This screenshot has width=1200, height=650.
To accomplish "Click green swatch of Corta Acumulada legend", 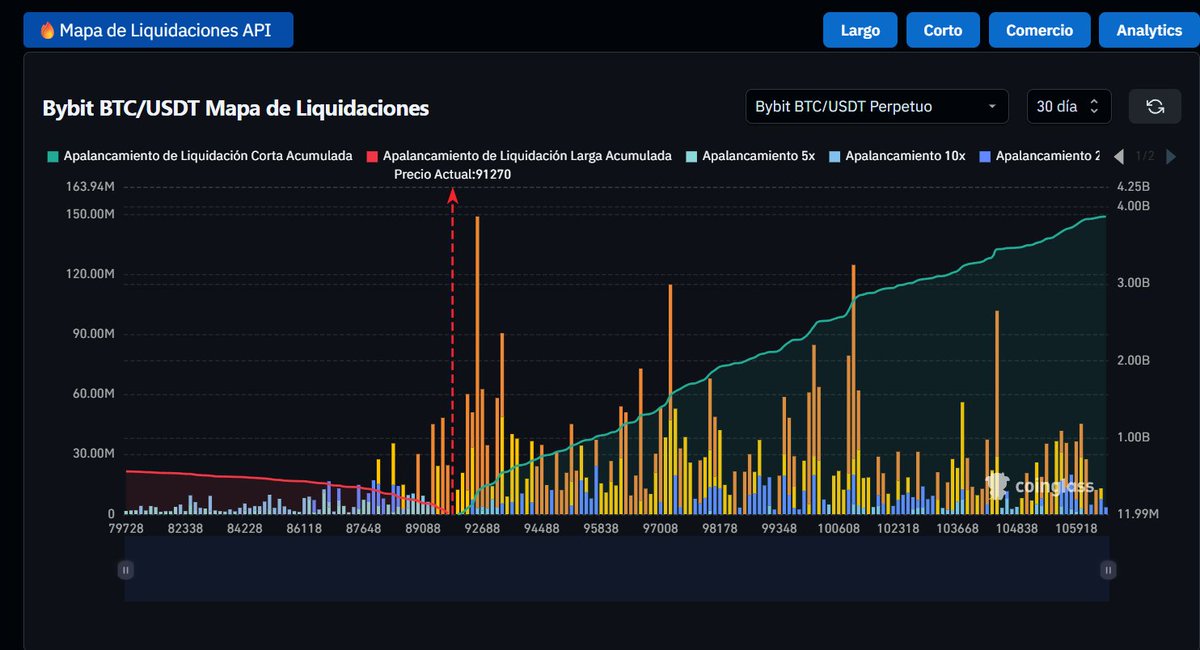I will tap(52, 156).
